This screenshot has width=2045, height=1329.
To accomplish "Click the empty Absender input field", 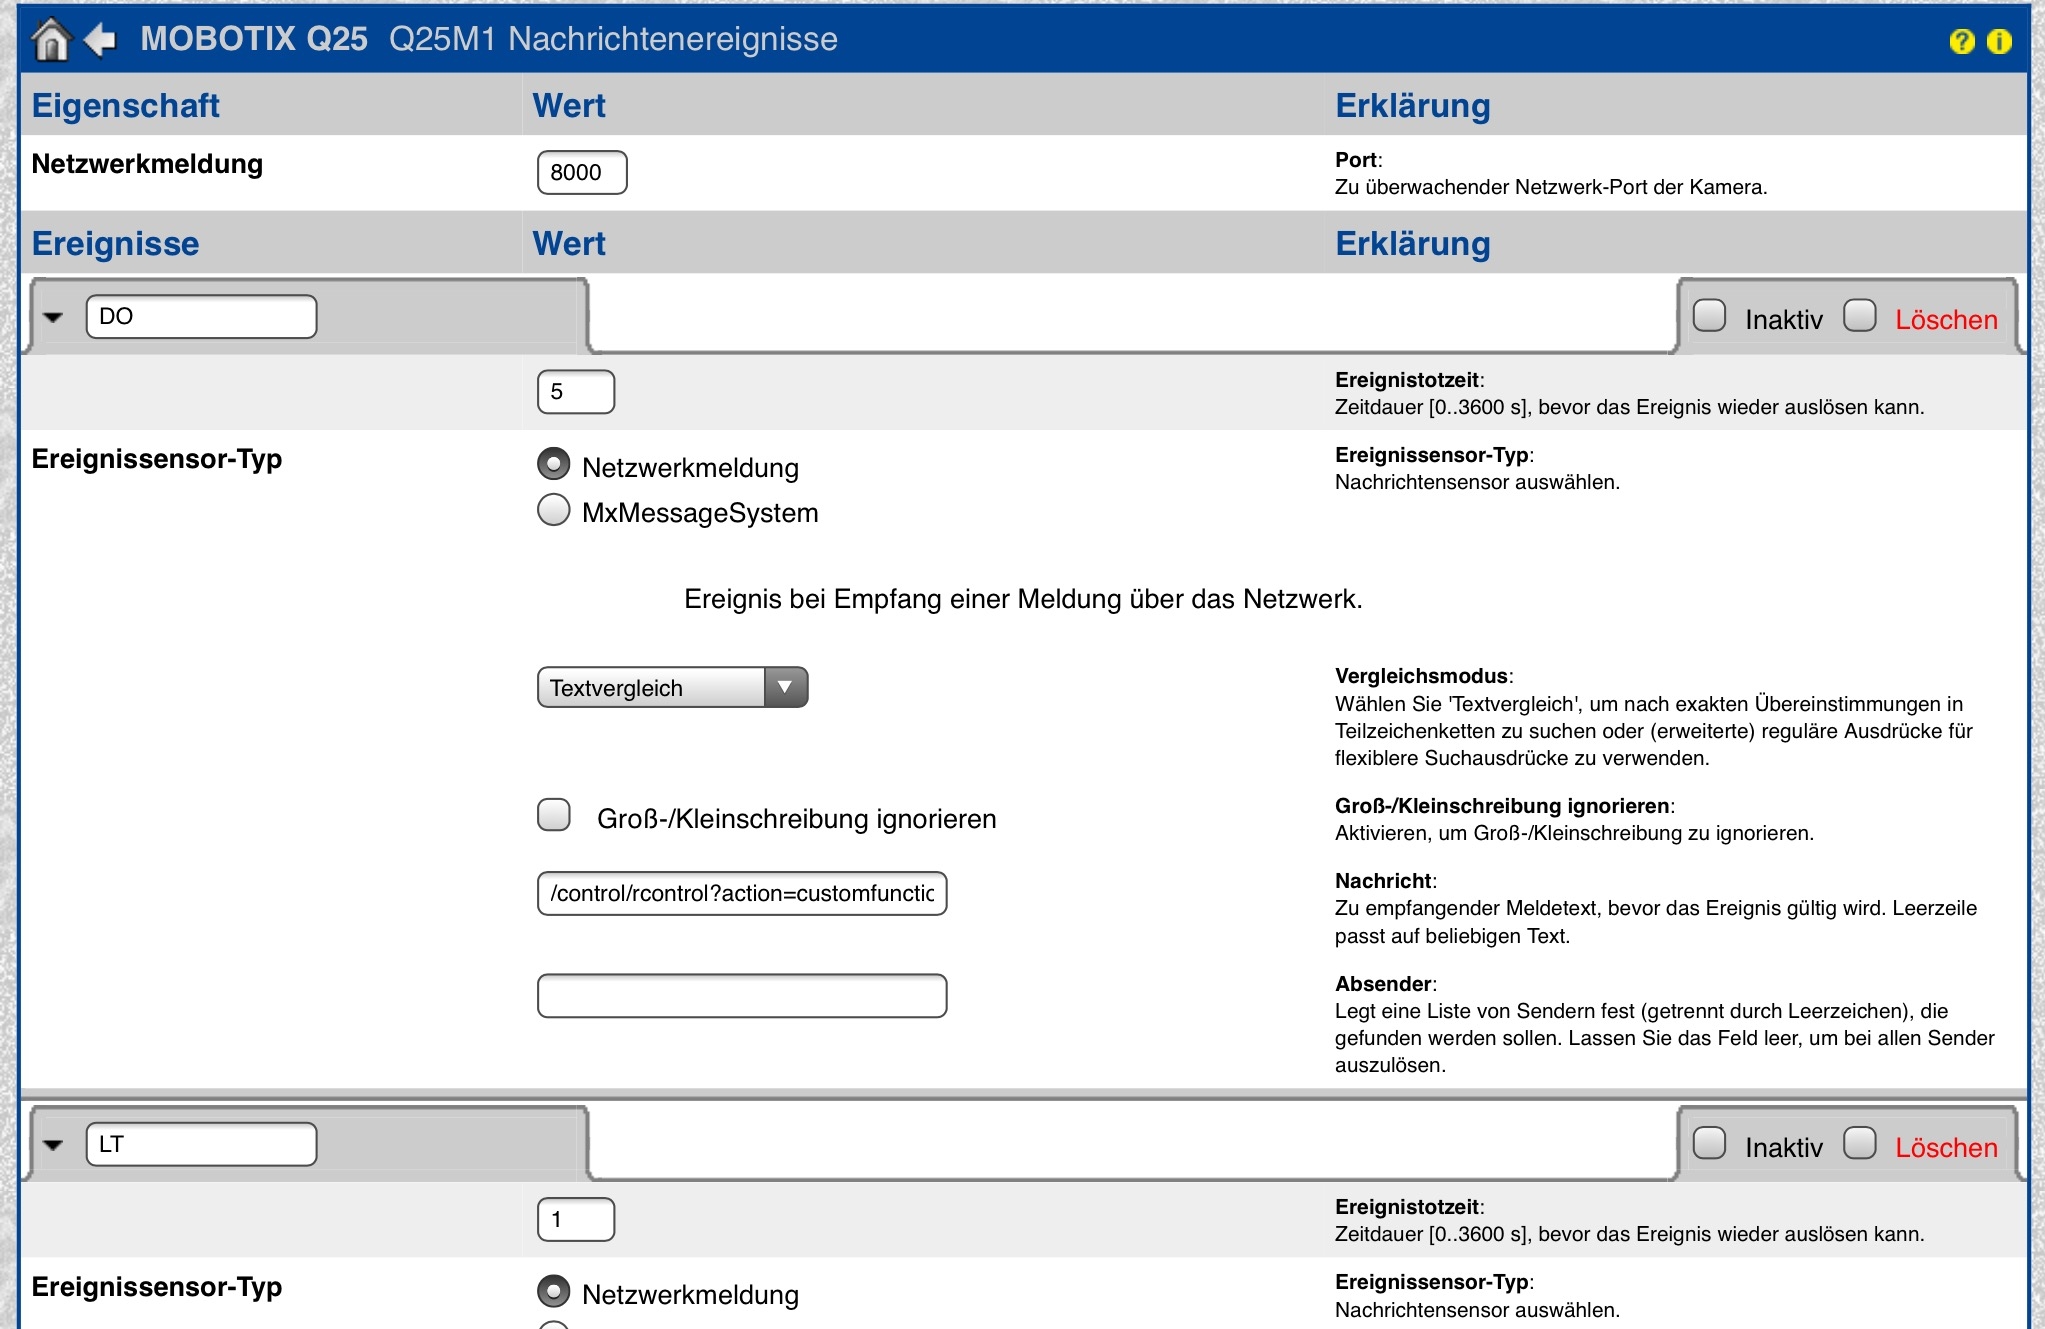I will 741,996.
